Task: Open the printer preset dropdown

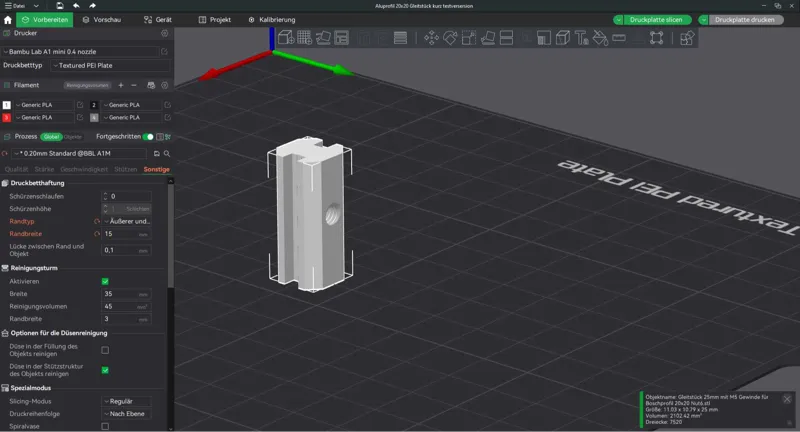Action: pos(82,52)
